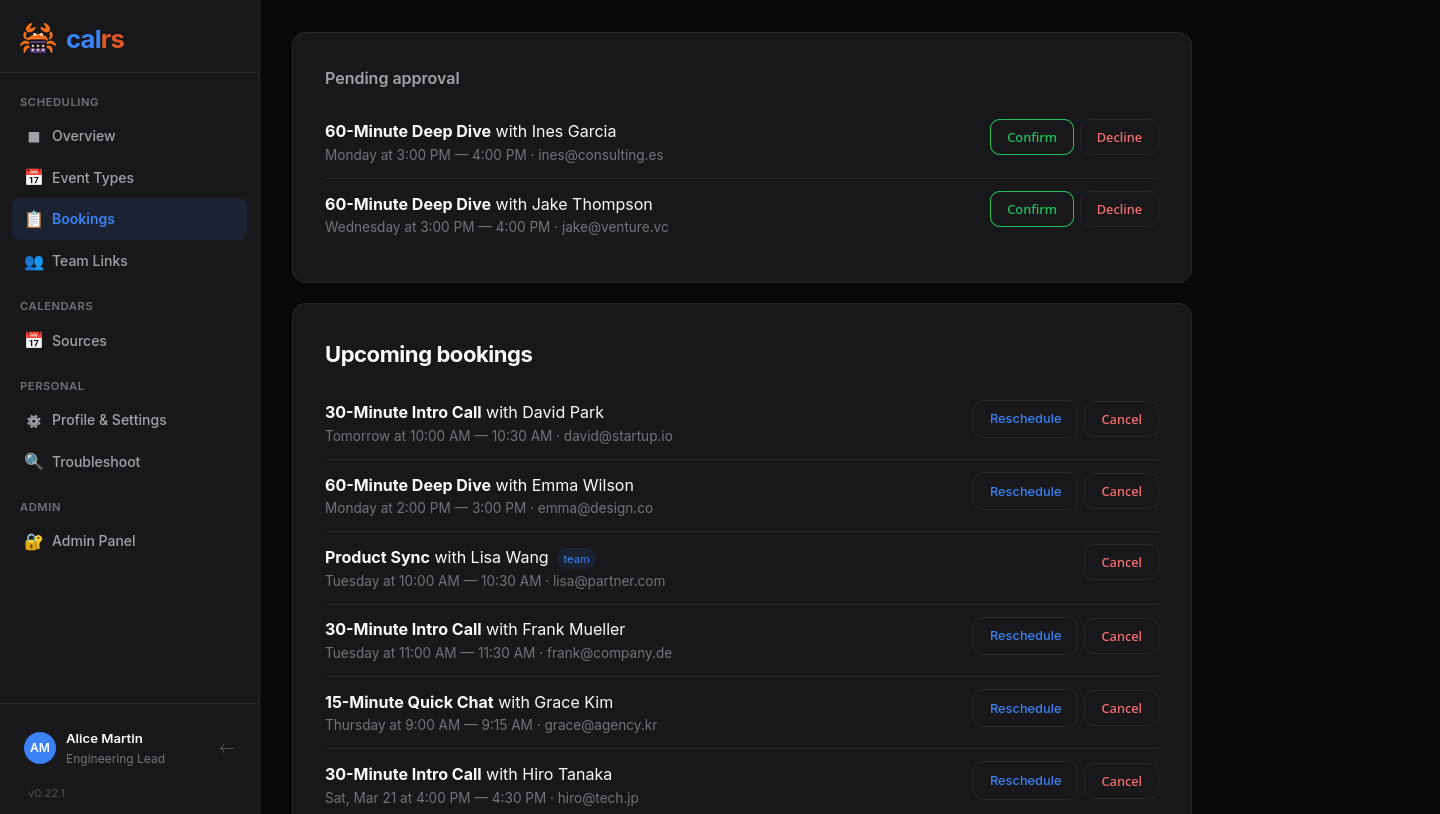Select the Bookings clipboard icon

34,219
